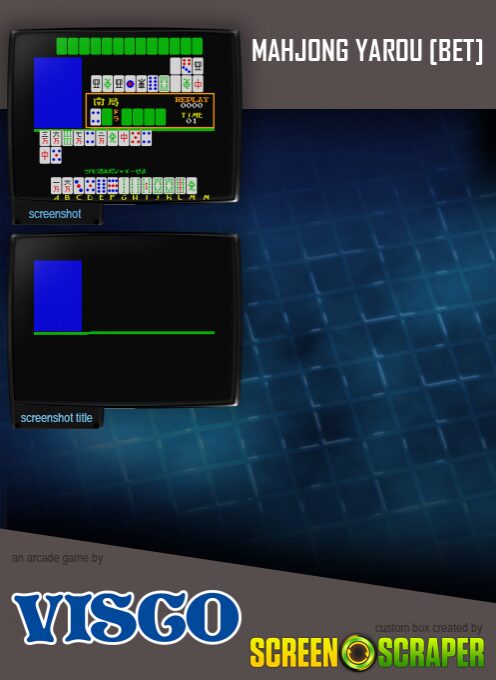Click the TIME counter in the game

[192, 118]
